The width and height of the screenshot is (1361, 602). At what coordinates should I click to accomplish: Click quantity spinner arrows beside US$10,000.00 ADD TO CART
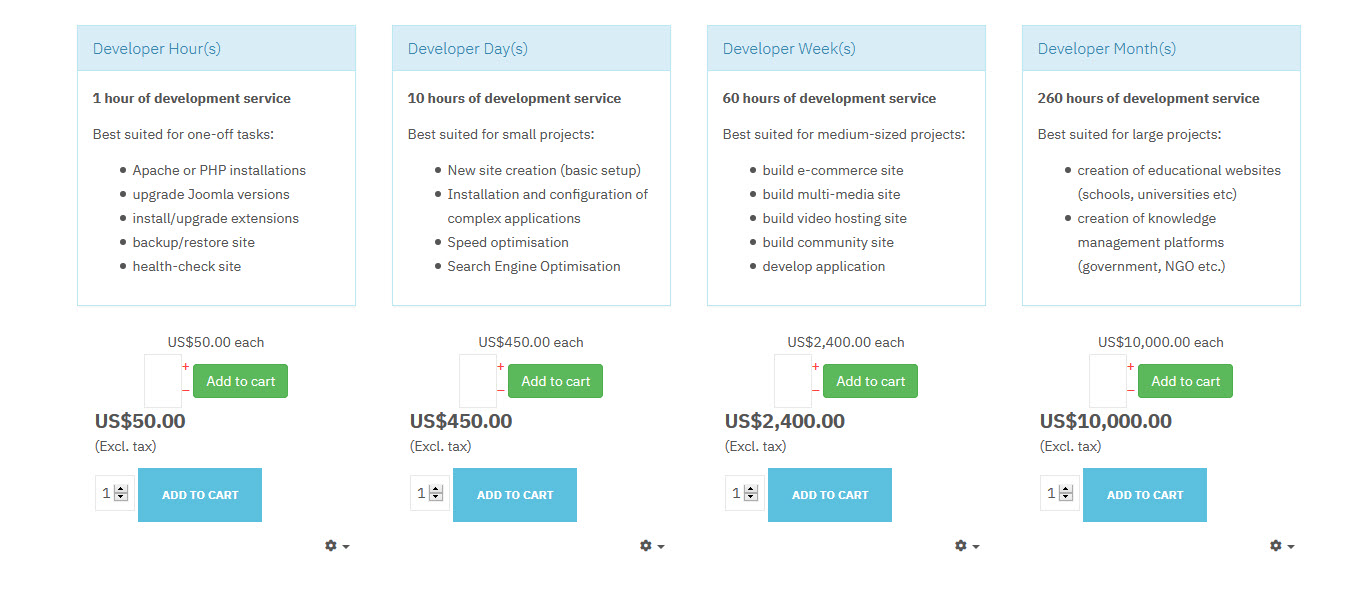[1066, 493]
